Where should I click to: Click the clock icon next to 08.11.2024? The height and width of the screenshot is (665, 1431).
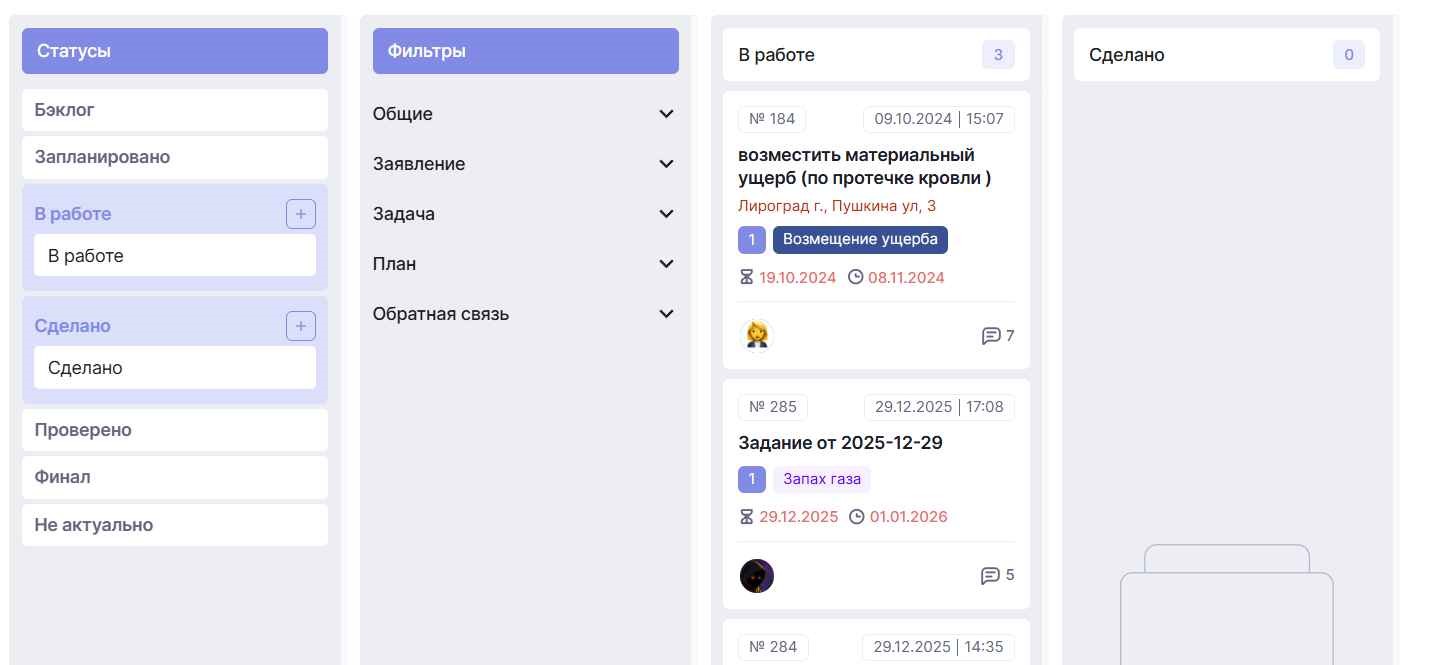[856, 277]
